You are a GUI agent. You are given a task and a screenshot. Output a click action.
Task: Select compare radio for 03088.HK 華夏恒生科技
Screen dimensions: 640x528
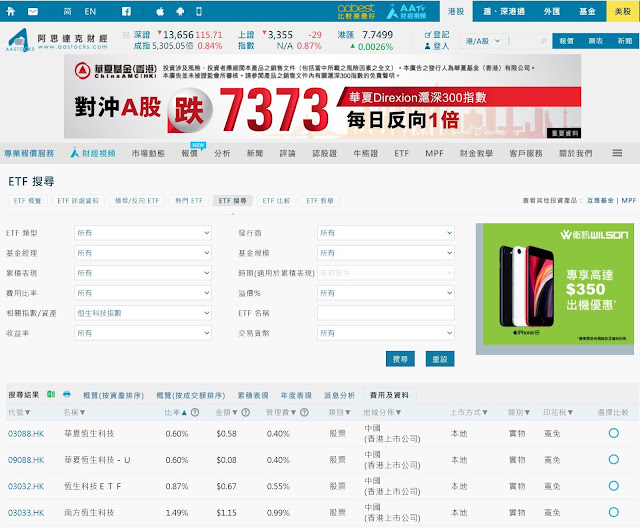click(613, 433)
